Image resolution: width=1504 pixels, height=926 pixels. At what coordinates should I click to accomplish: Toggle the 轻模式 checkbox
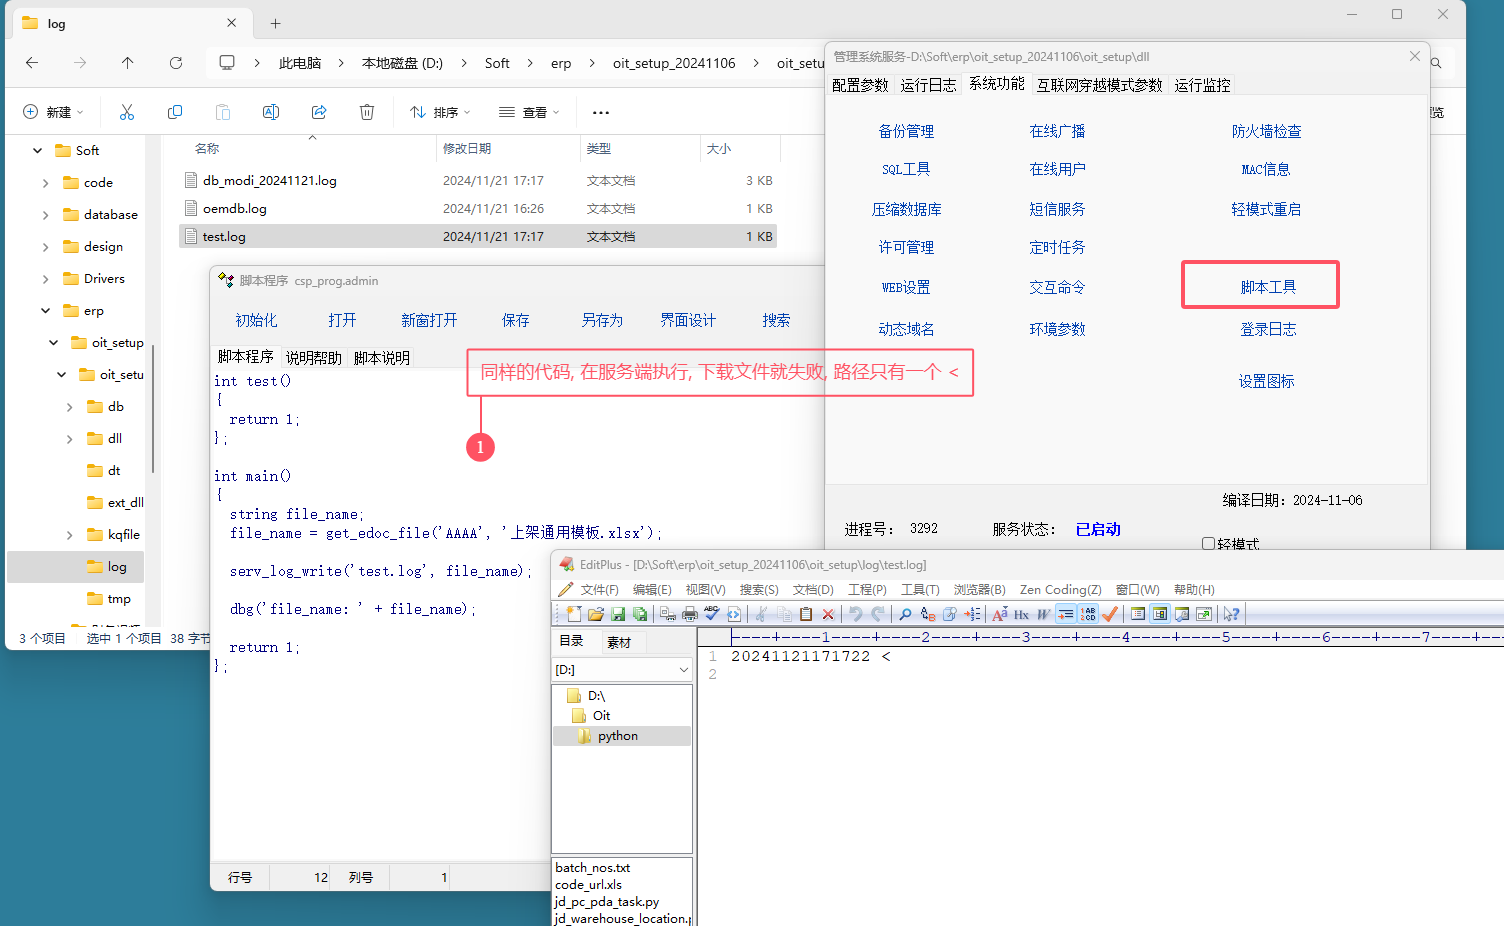[1208, 544]
